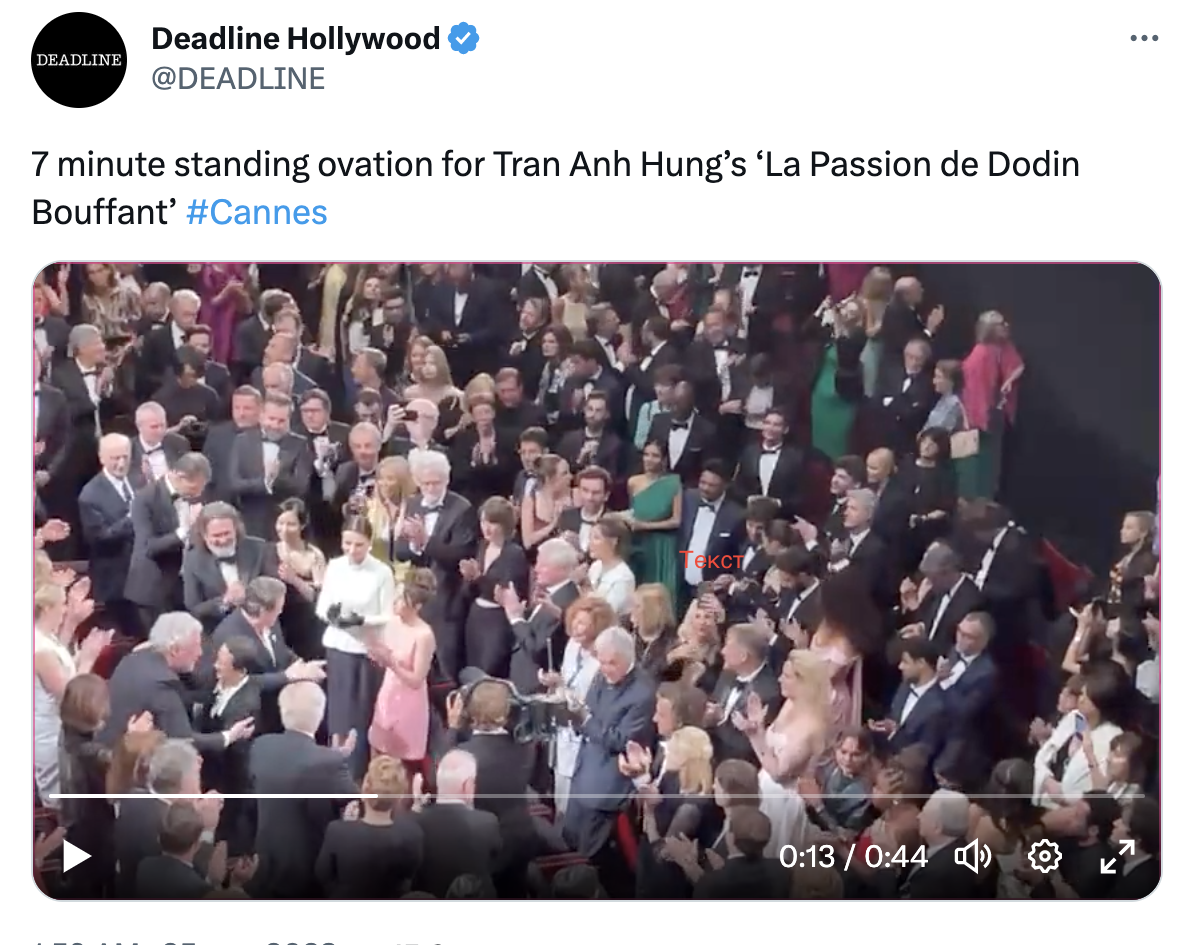Click the 0:44 total duration readout
This screenshot has width=1181, height=945.
896,857
